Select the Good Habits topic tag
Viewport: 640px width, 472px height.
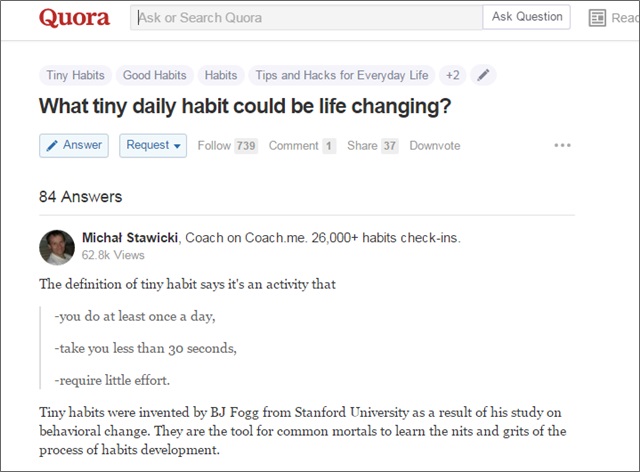(154, 75)
